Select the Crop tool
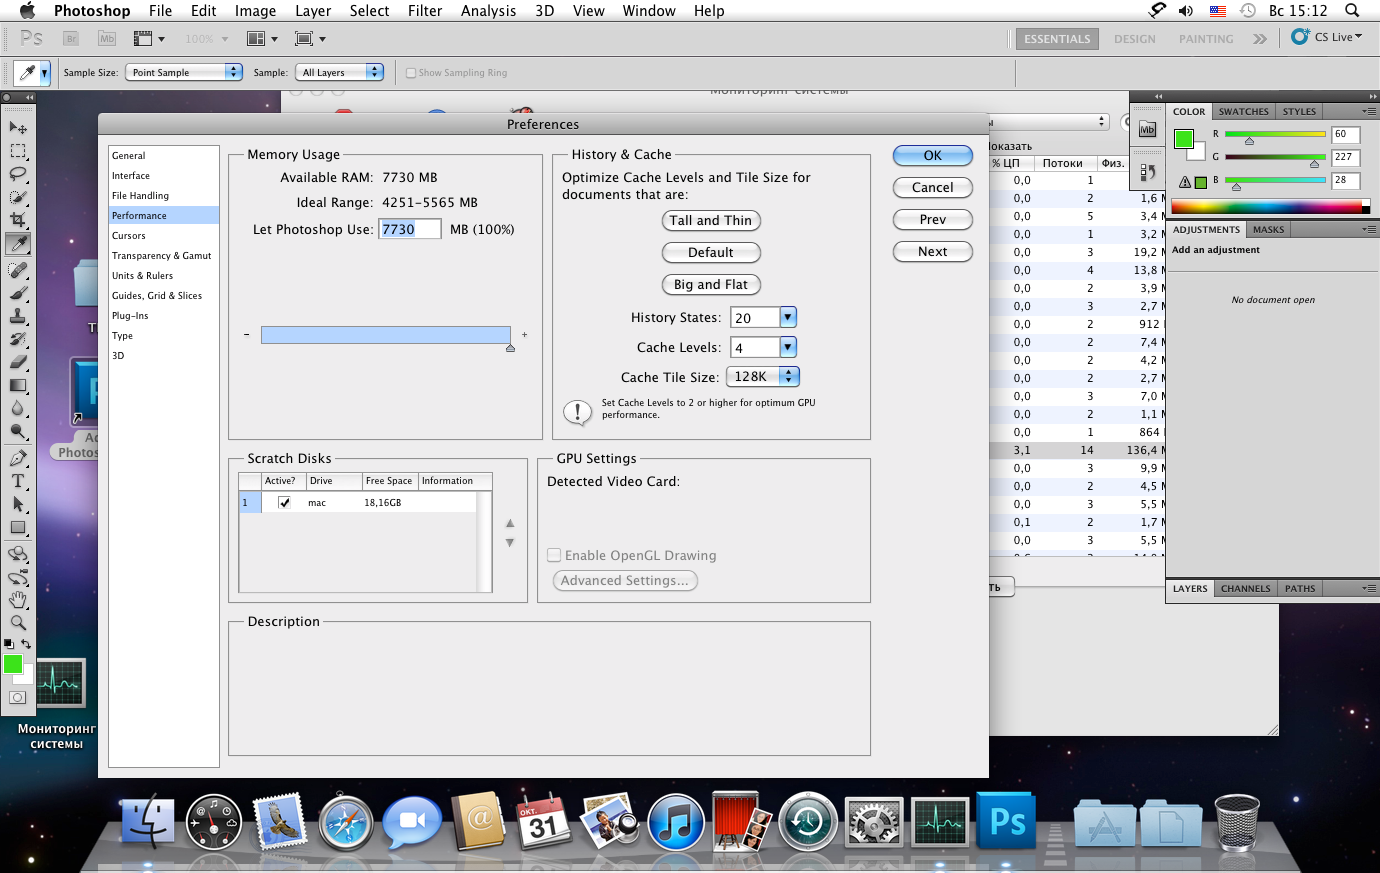This screenshot has height=873, width=1380. (x=18, y=220)
